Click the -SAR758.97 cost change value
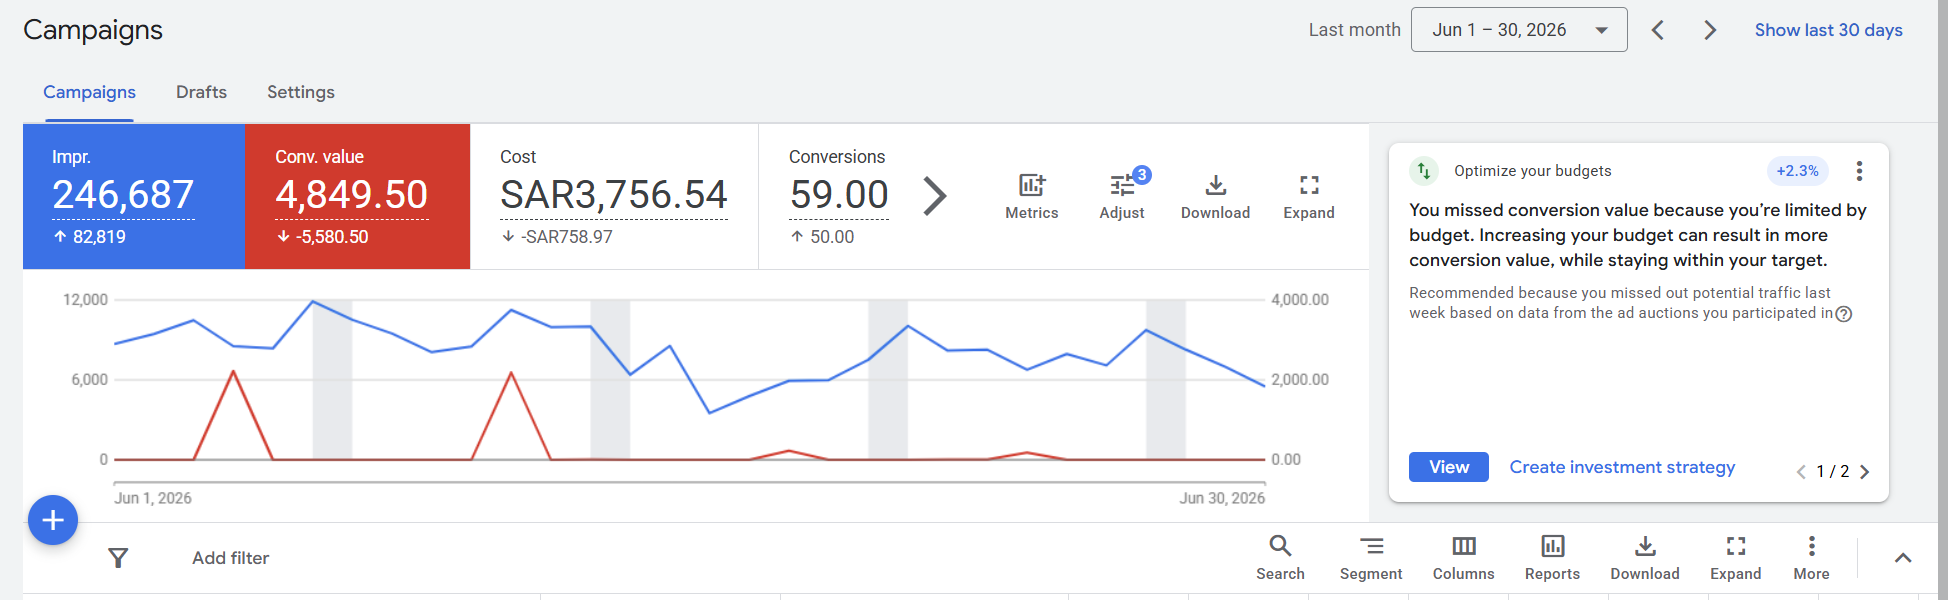1948x600 pixels. (567, 237)
